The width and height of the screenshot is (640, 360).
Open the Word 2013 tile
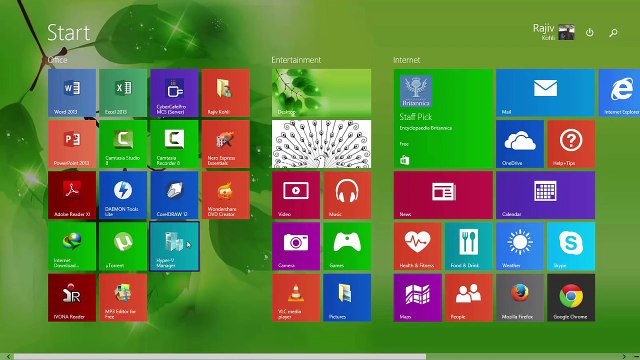(x=72, y=93)
